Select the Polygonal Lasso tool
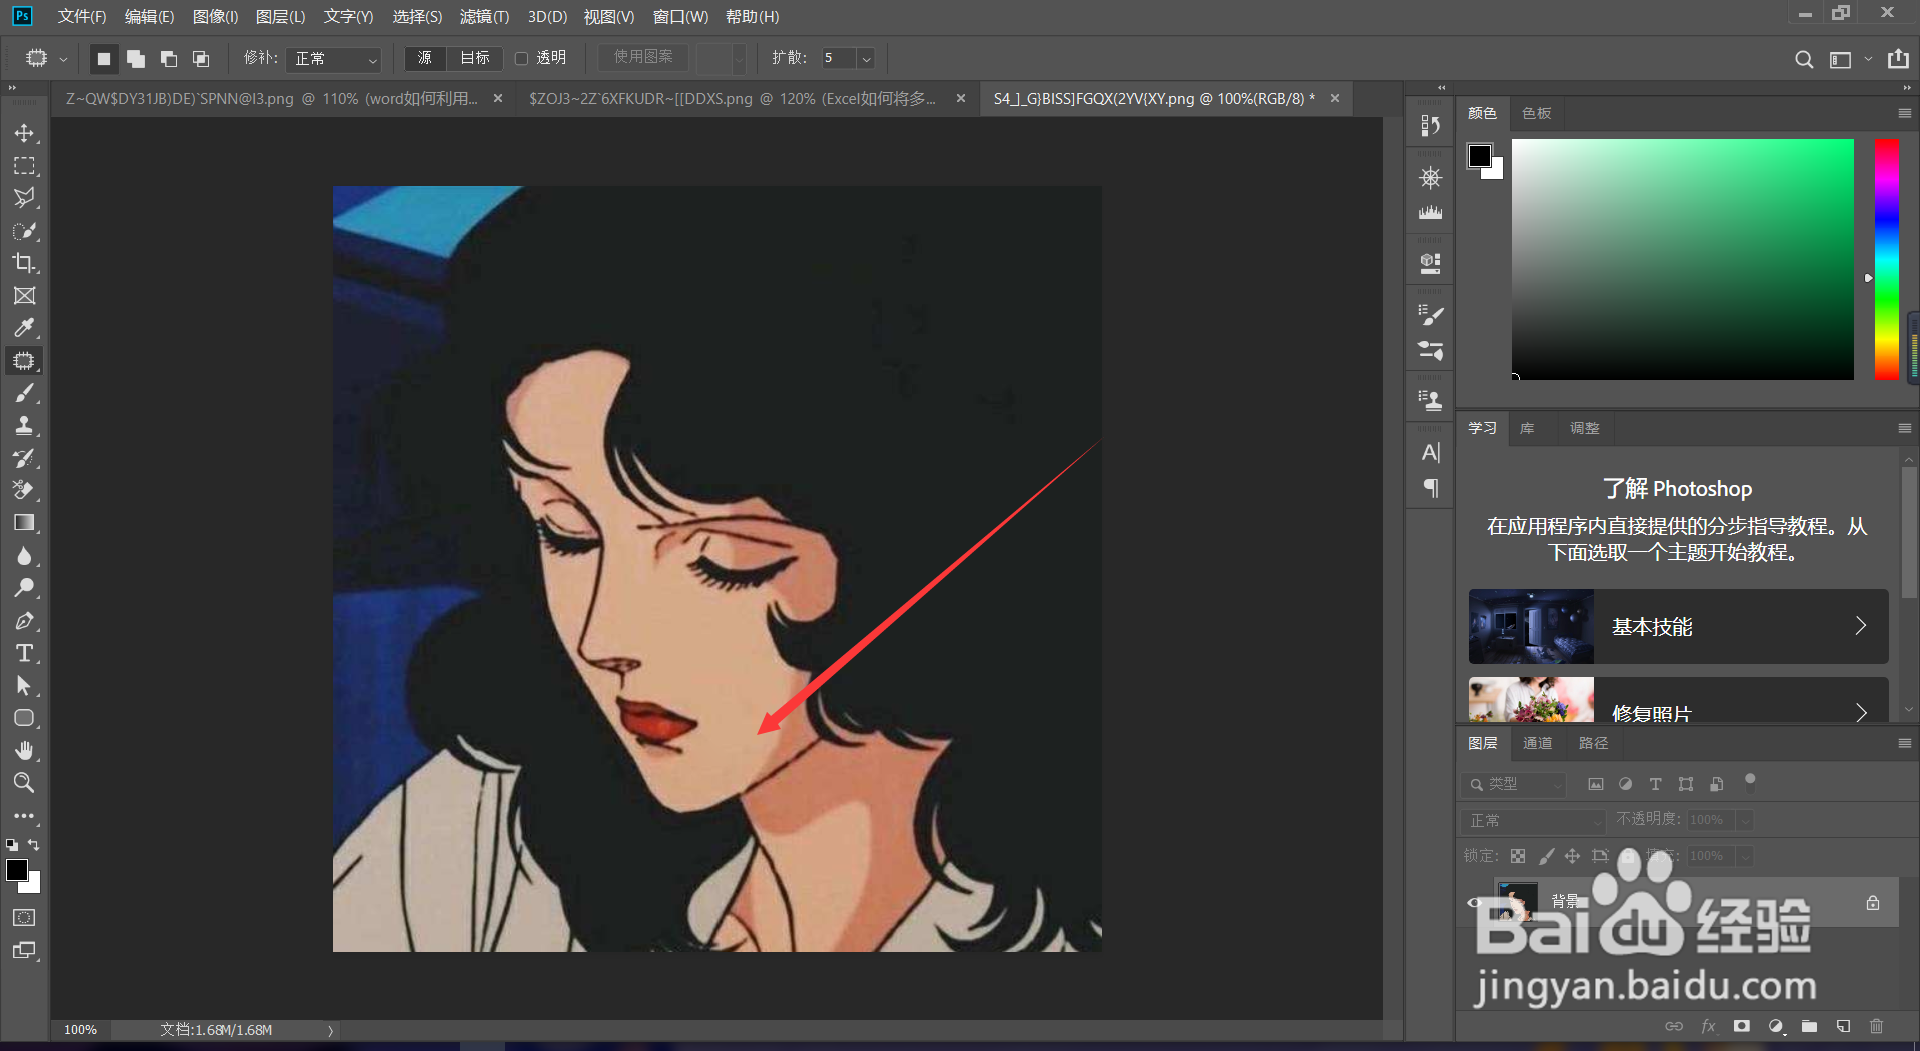Screen dimensions: 1920x1051 pyautogui.click(x=24, y=198)
